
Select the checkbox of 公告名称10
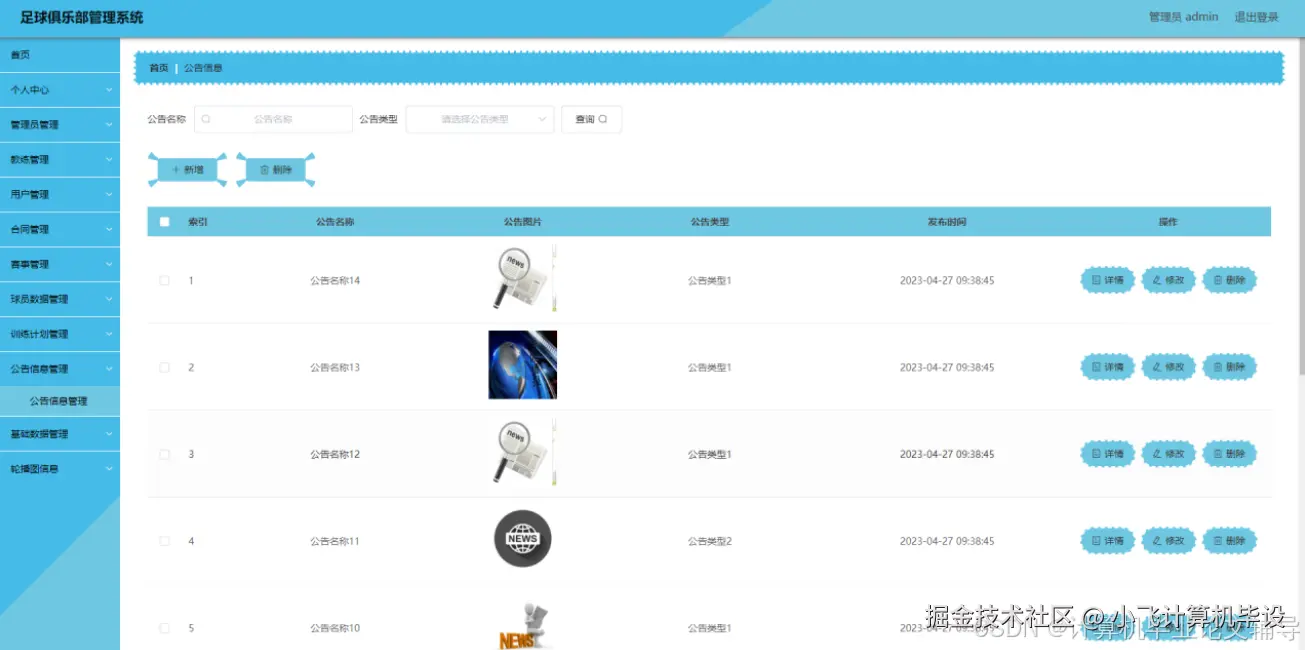point(165,628)
